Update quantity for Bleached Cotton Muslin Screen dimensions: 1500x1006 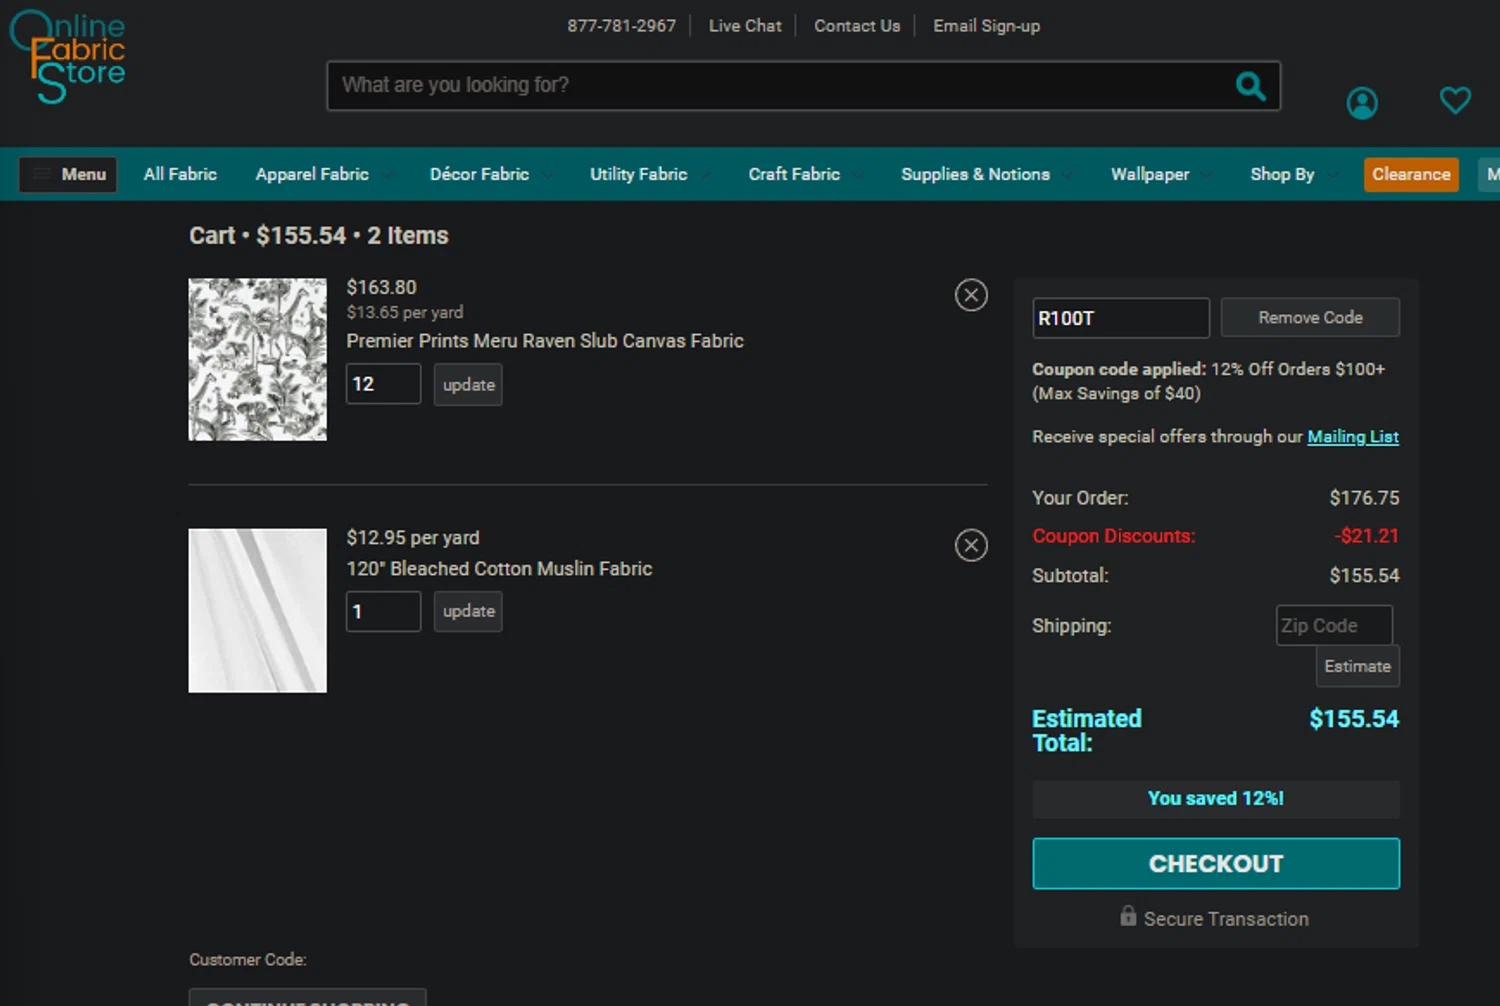pos(468,611)
